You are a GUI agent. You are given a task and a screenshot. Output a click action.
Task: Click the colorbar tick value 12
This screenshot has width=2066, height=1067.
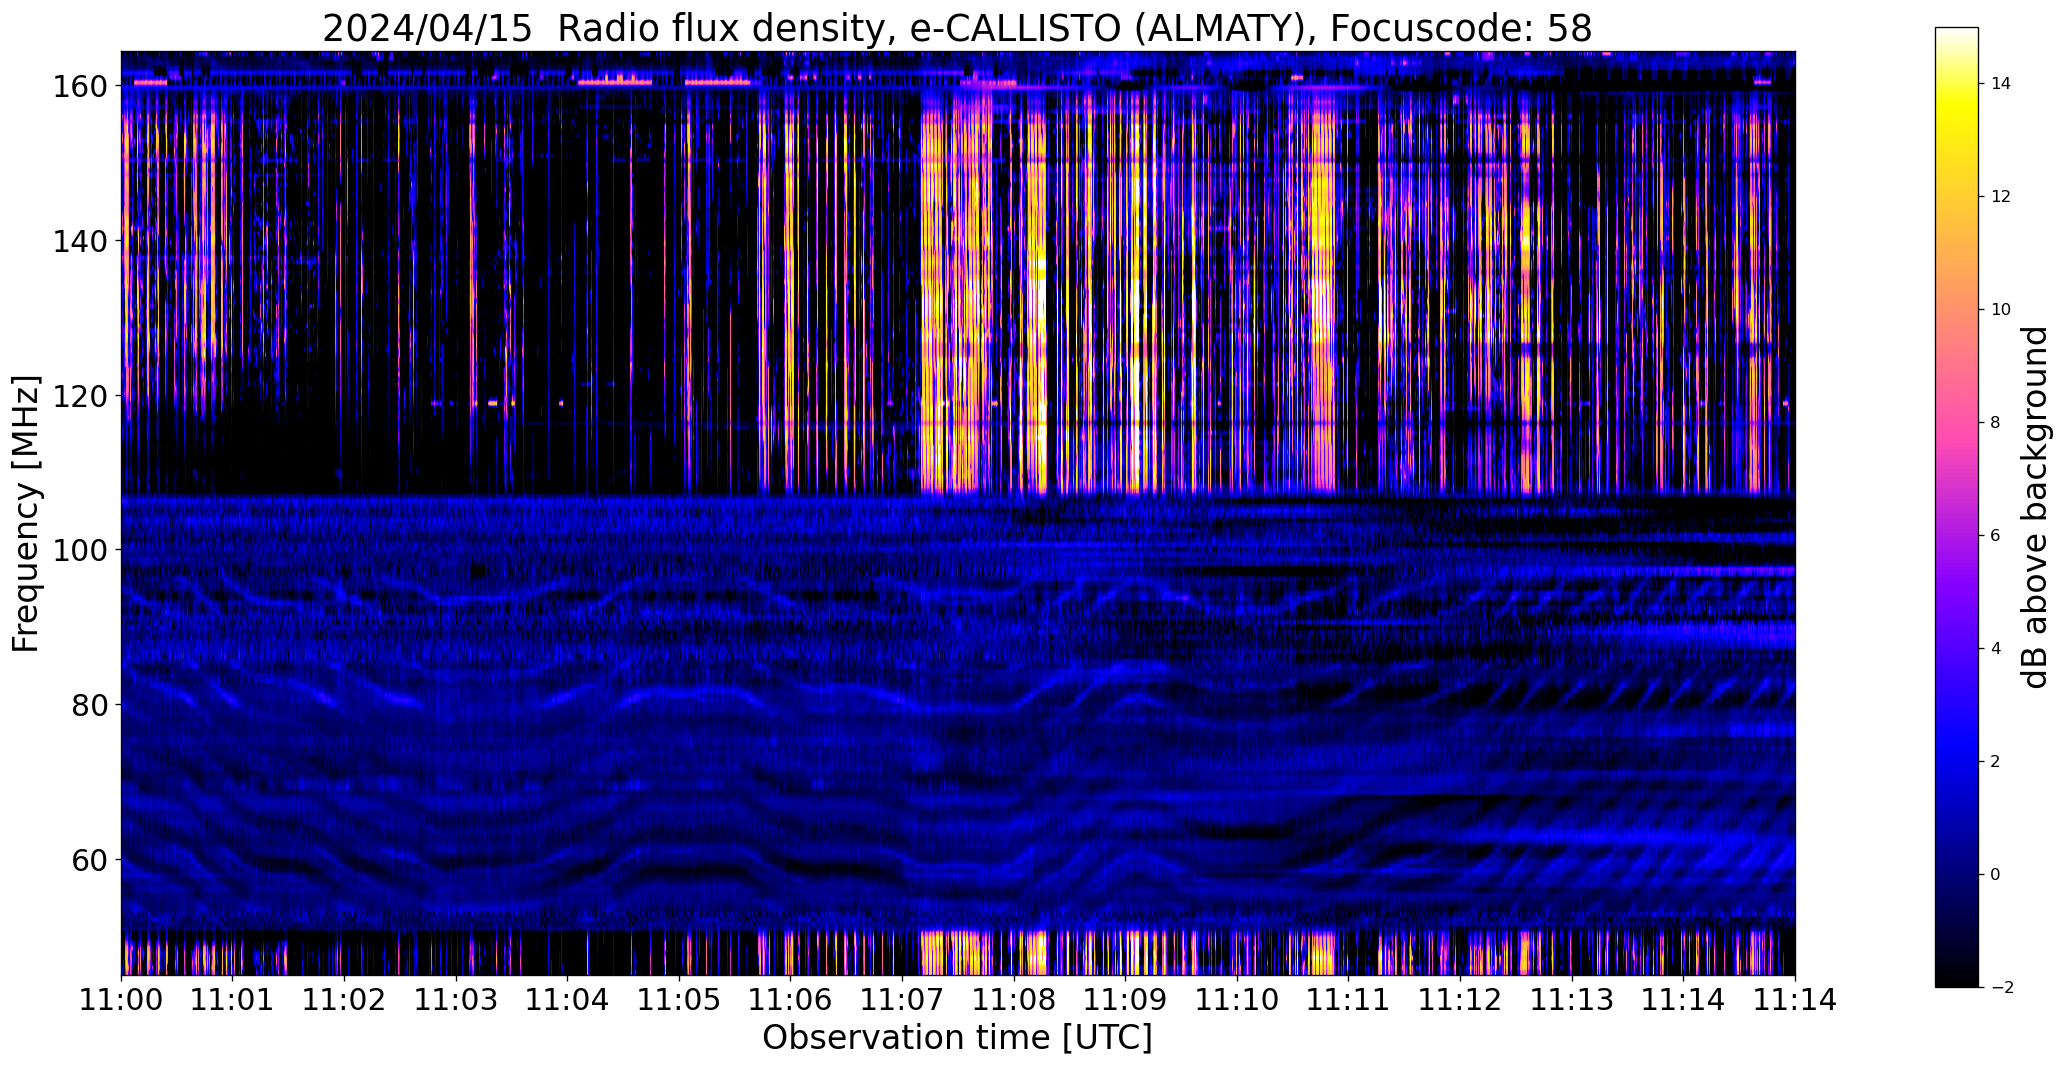pos(2001,197)
